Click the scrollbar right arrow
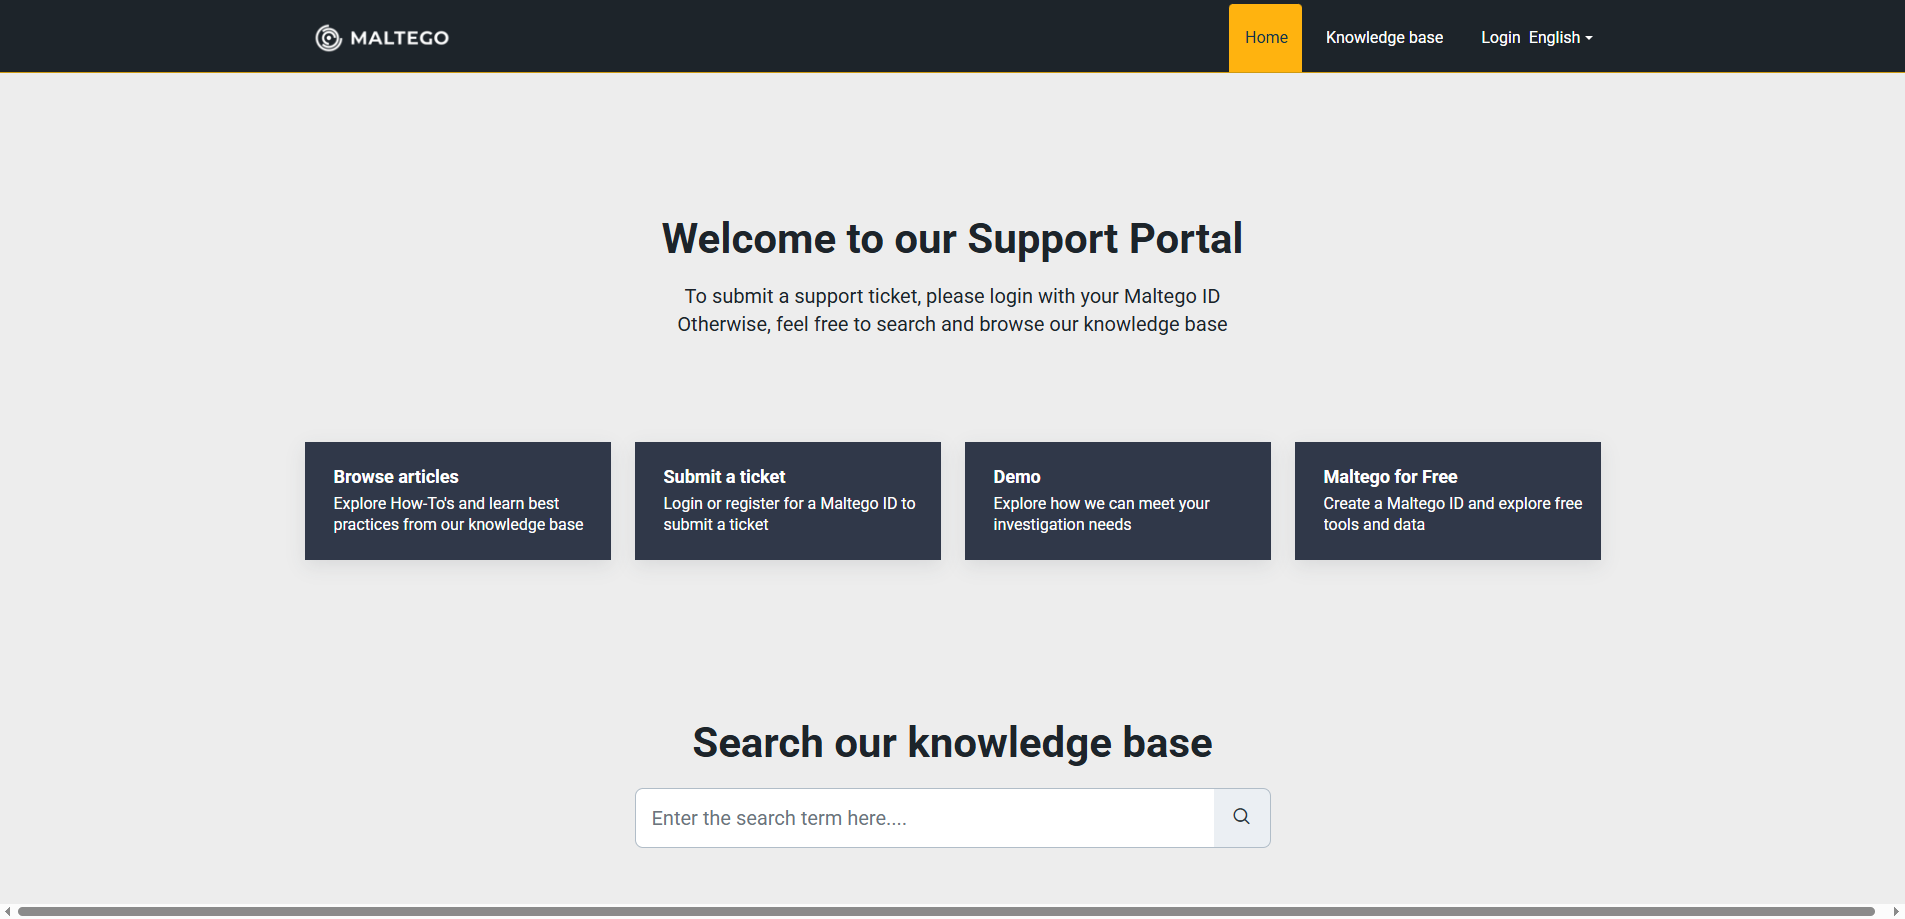This screenshot has width=1905, height=919. (1896, 911)
